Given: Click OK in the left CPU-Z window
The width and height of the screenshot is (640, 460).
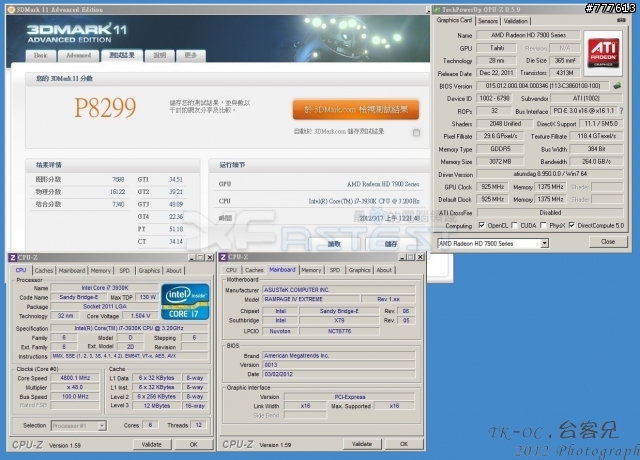Looking at the screenshot, I should click(x=193, y=444).
